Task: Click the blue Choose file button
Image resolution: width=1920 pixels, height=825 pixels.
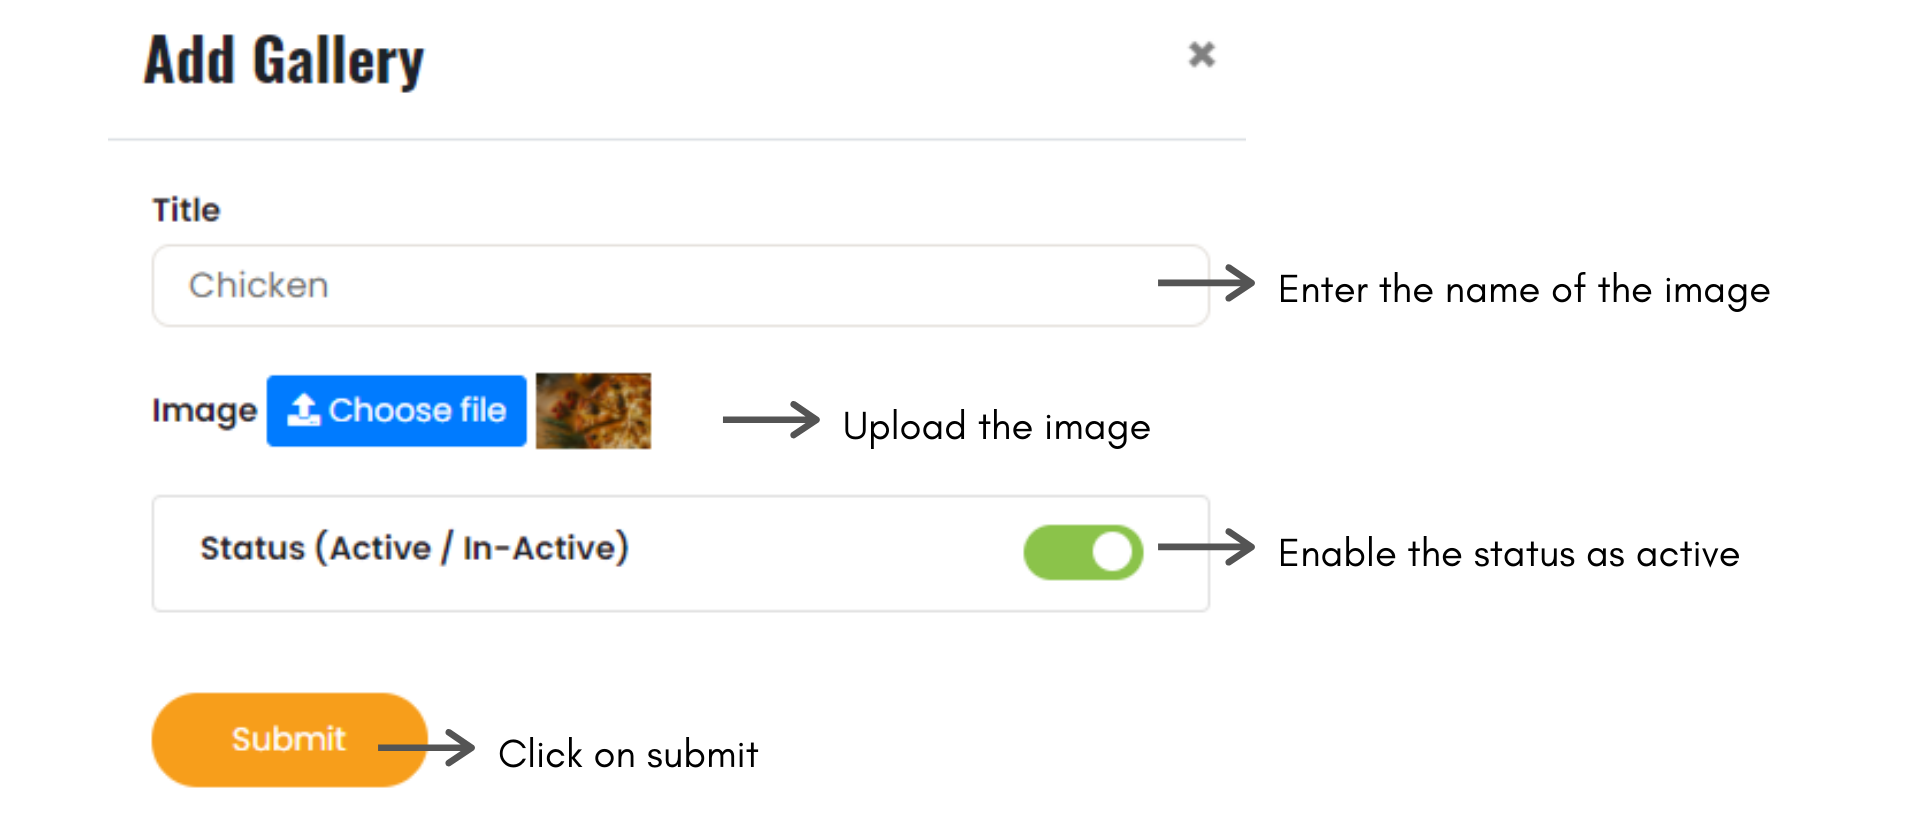Action: point(397,410)
